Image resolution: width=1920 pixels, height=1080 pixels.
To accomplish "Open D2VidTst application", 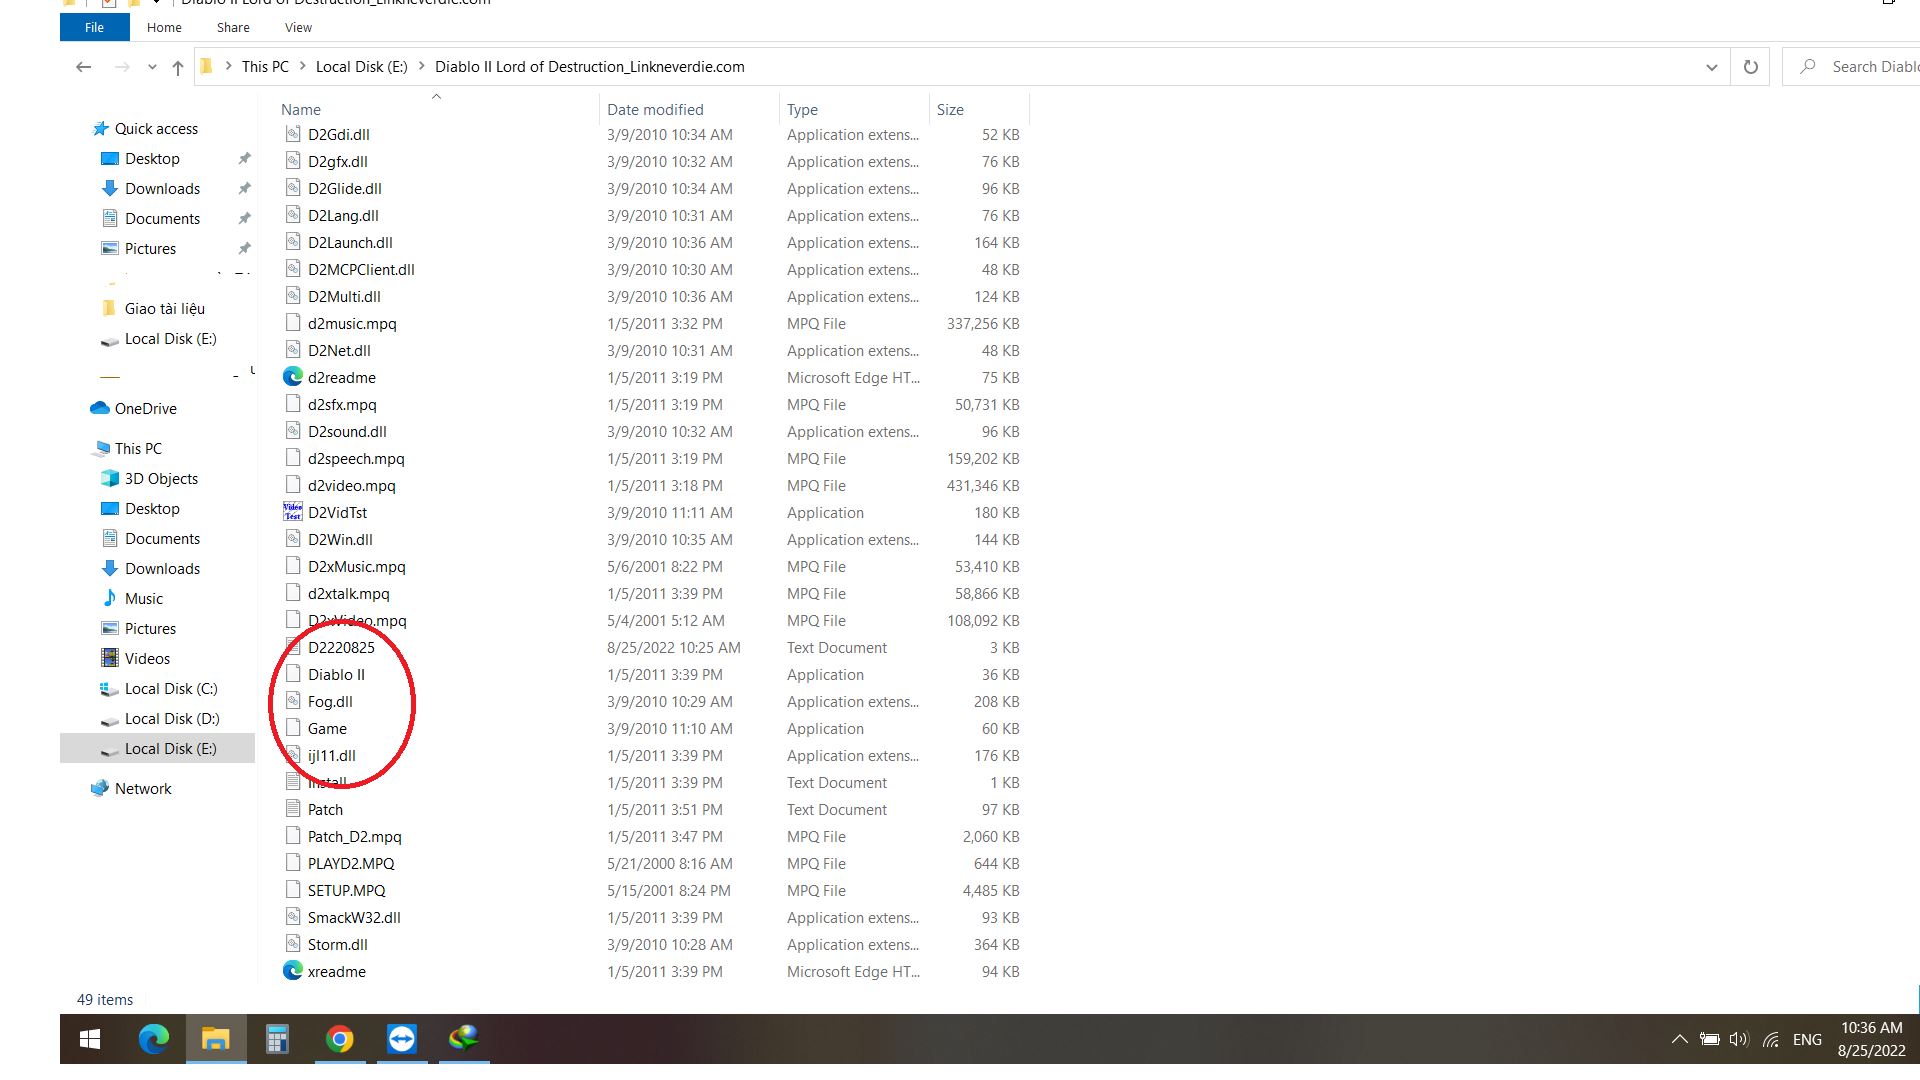I will [x=338, y=512].
